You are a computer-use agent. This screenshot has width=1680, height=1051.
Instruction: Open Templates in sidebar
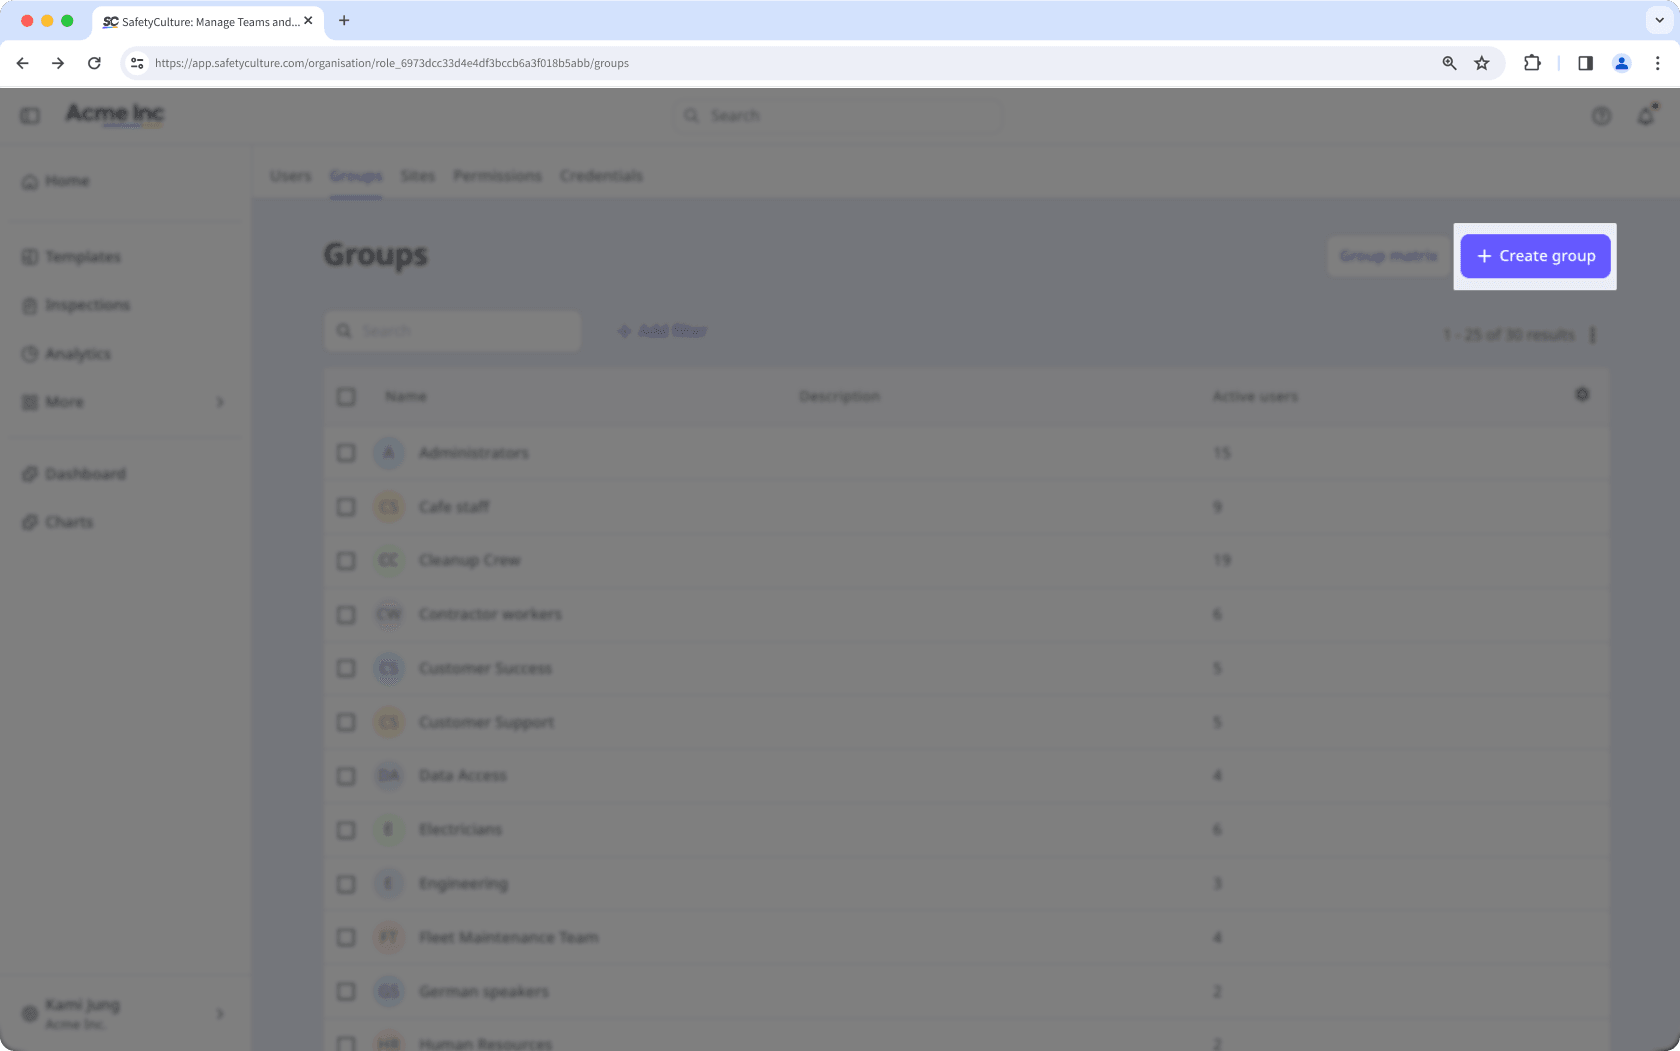pos(83,257)
